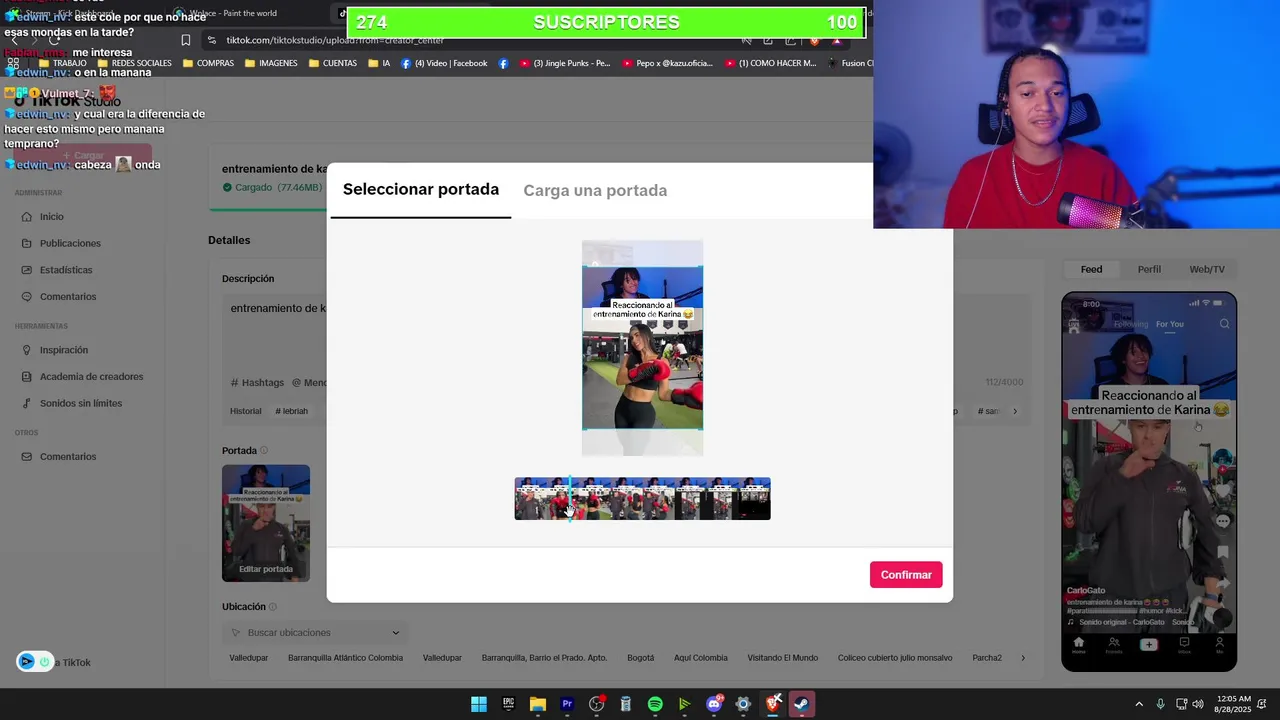Choose the Visitando El Mundo location chip
The height and width of the screenshot is (720, 1280).
[x=783, y=658]
